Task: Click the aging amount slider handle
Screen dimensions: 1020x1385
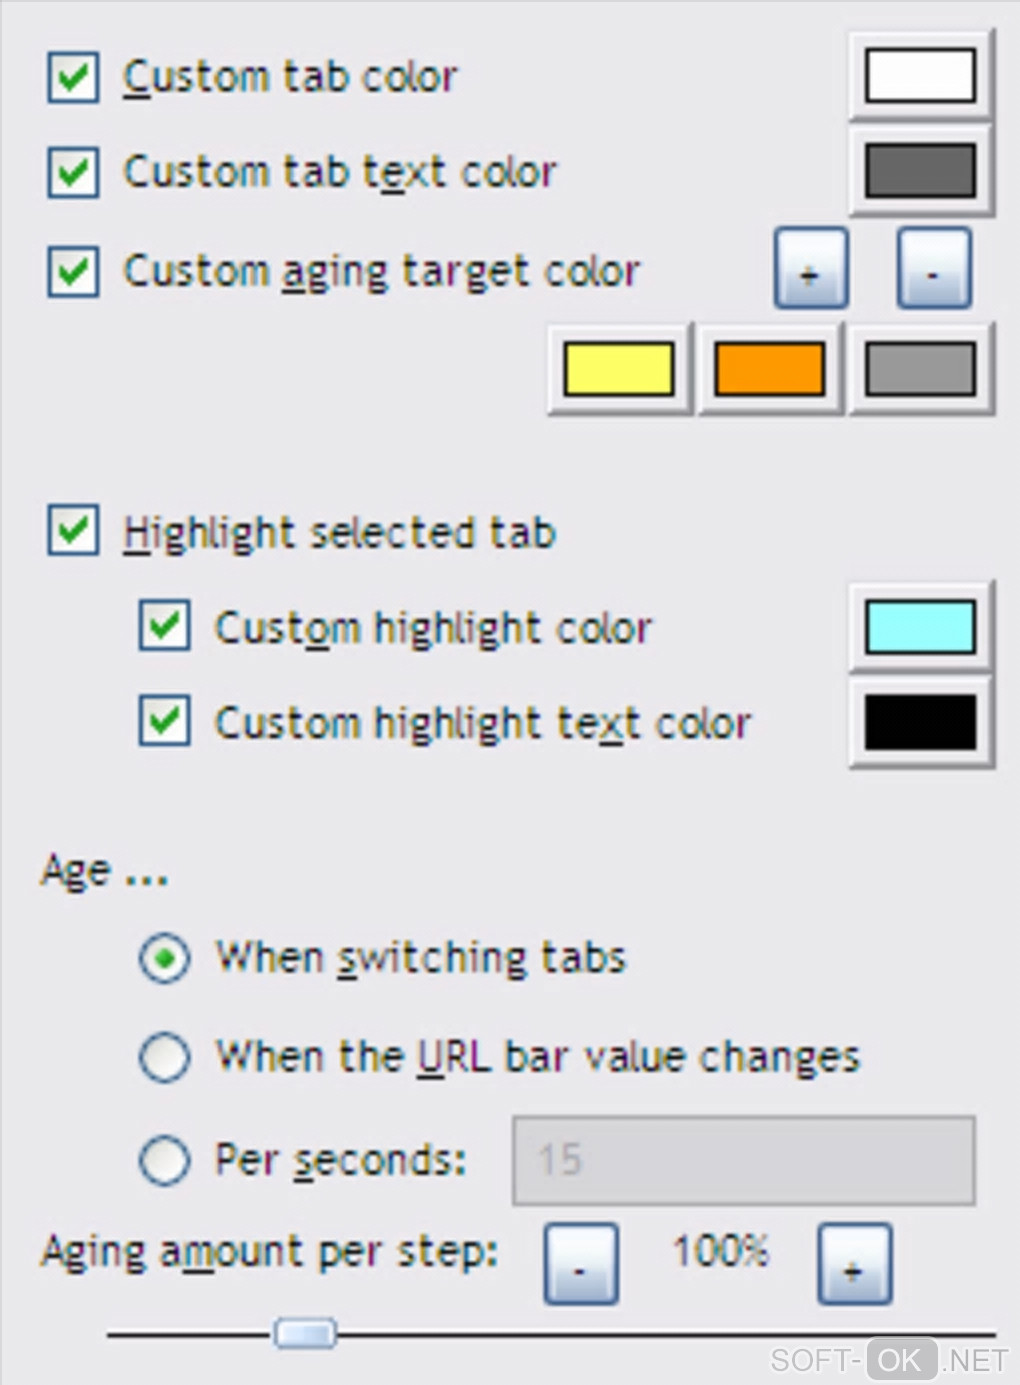Action: coord(305,1333)
